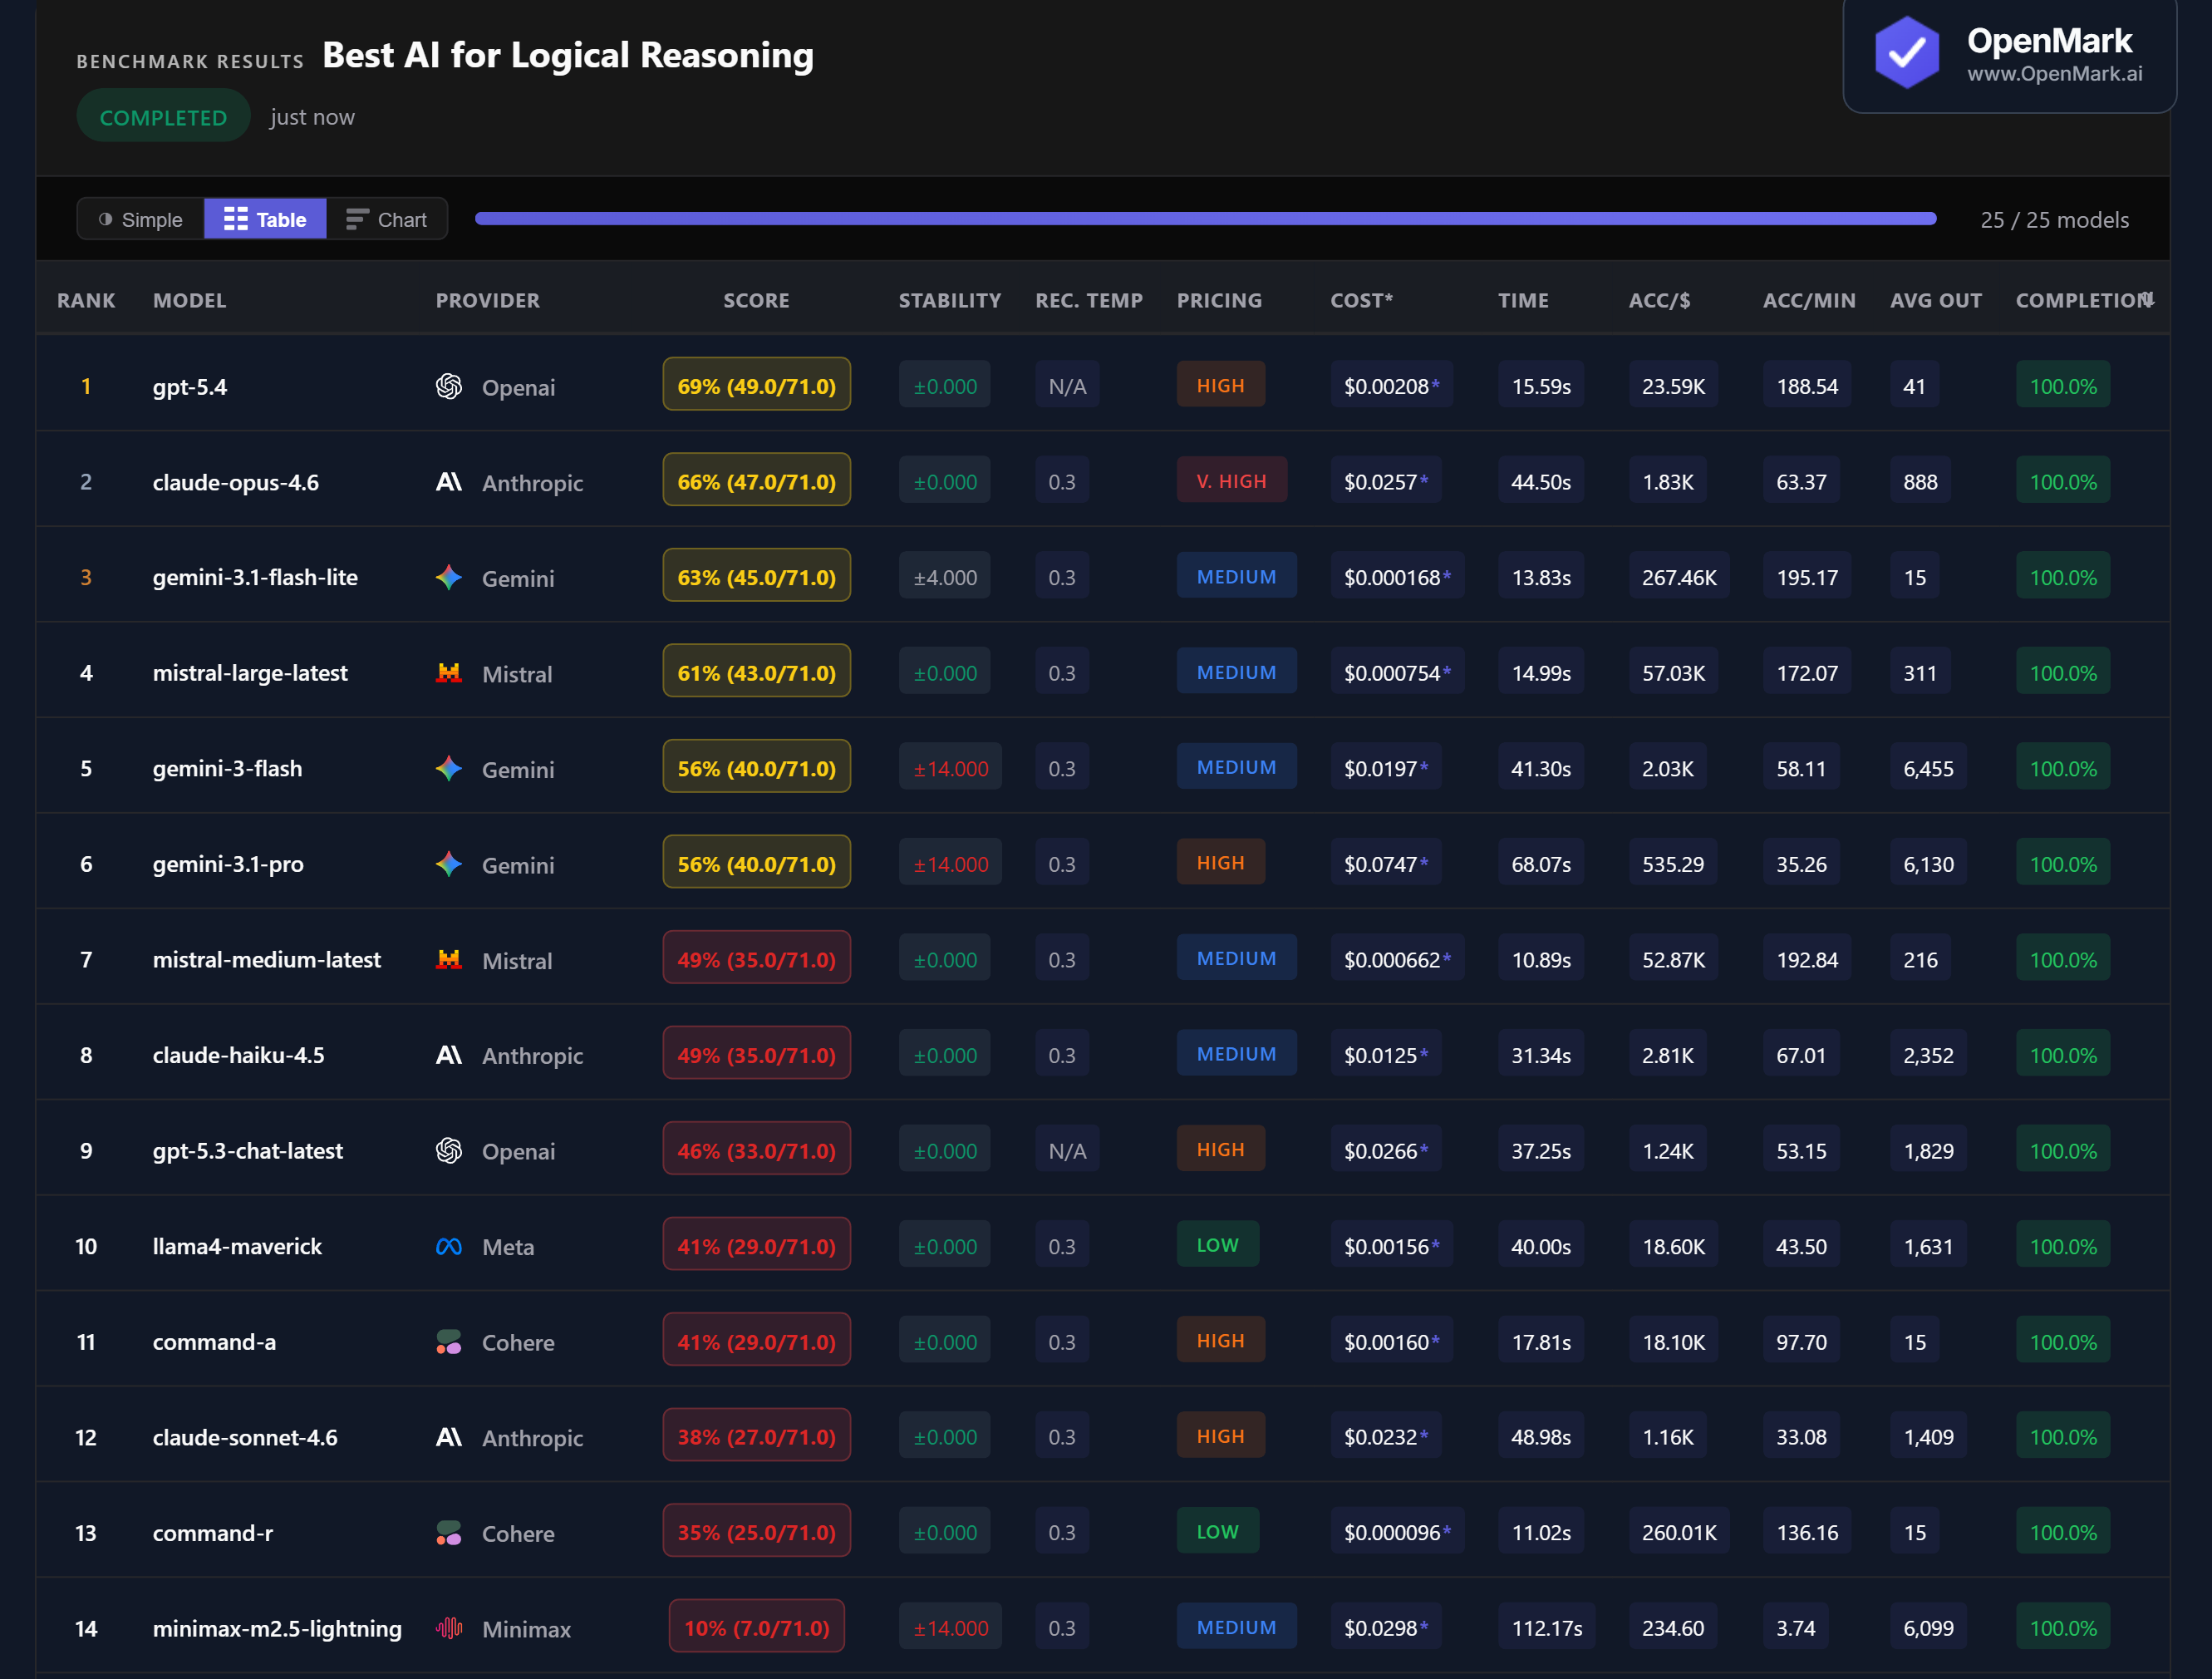The height and width of the screenshot is (1679, 2212).
Task: Click gpt-5.4's 69% score badge
Action: pos(756,386)
